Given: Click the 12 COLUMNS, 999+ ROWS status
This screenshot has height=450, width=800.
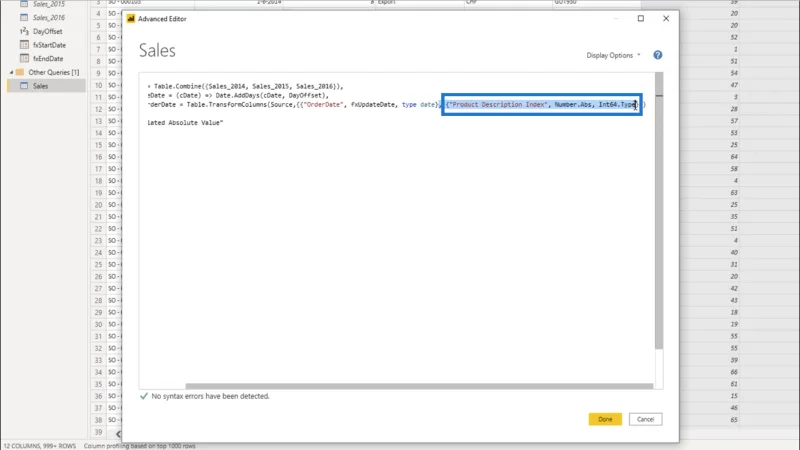Looking at the screenshot, I should click(40, 446).
